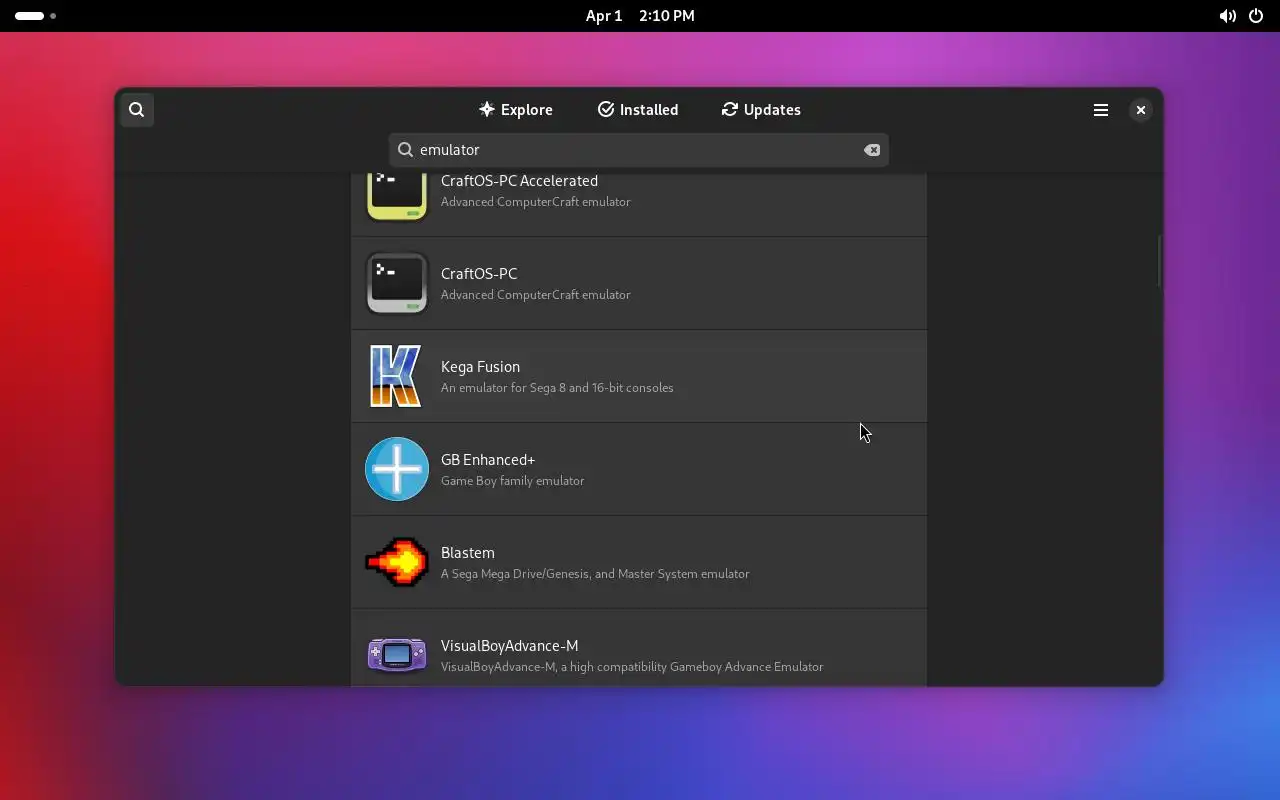Switch to the Explore tab
The width and height of the screenshot is (1280, 800).
(x=516, y=110)
